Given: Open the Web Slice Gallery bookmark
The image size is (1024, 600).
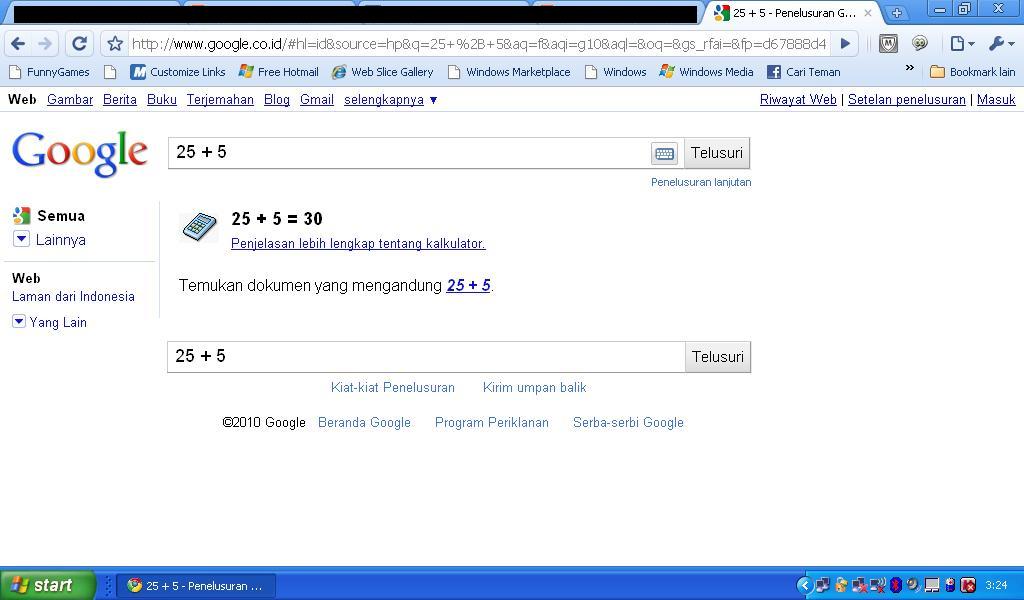Looking at the screenshot, I should coord(383,72).
